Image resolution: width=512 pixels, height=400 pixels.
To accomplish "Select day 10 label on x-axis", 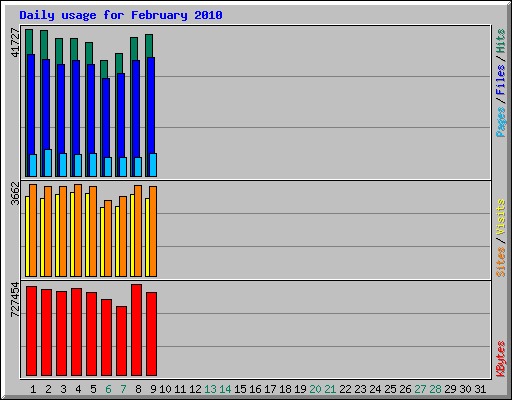I will (x=165, y=389).
